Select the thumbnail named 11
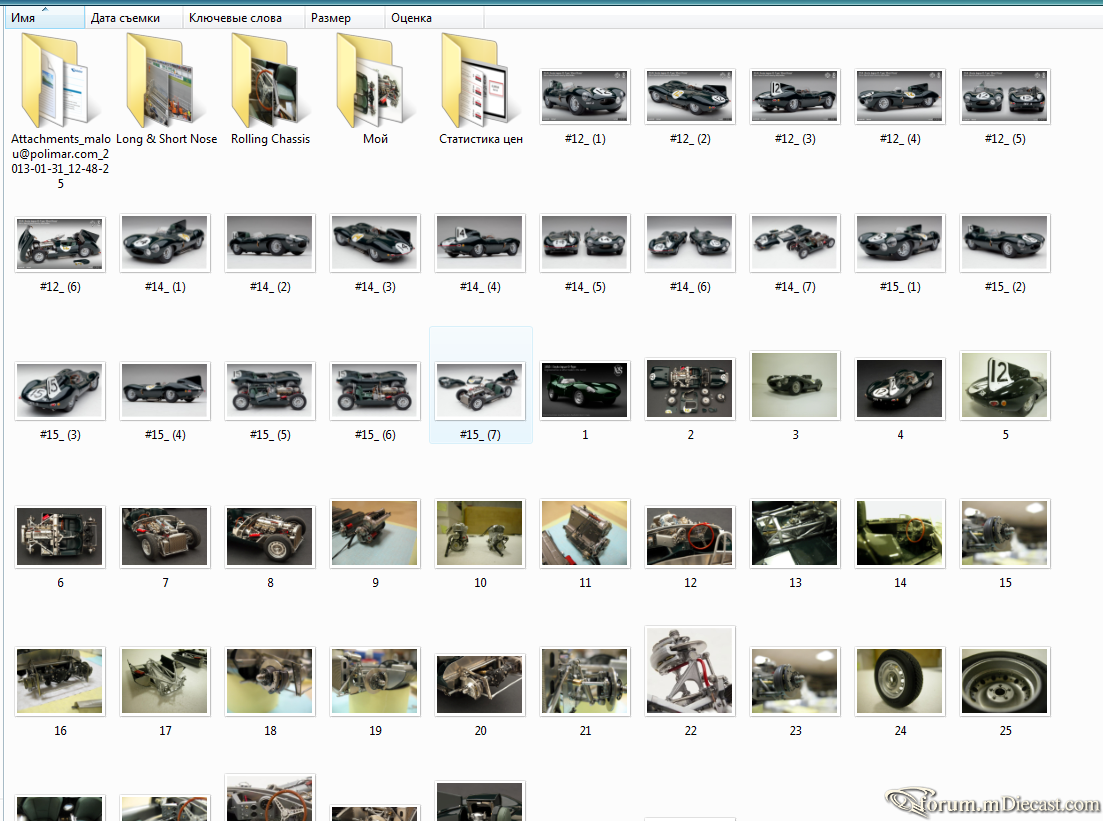 [x=585, y=533]
